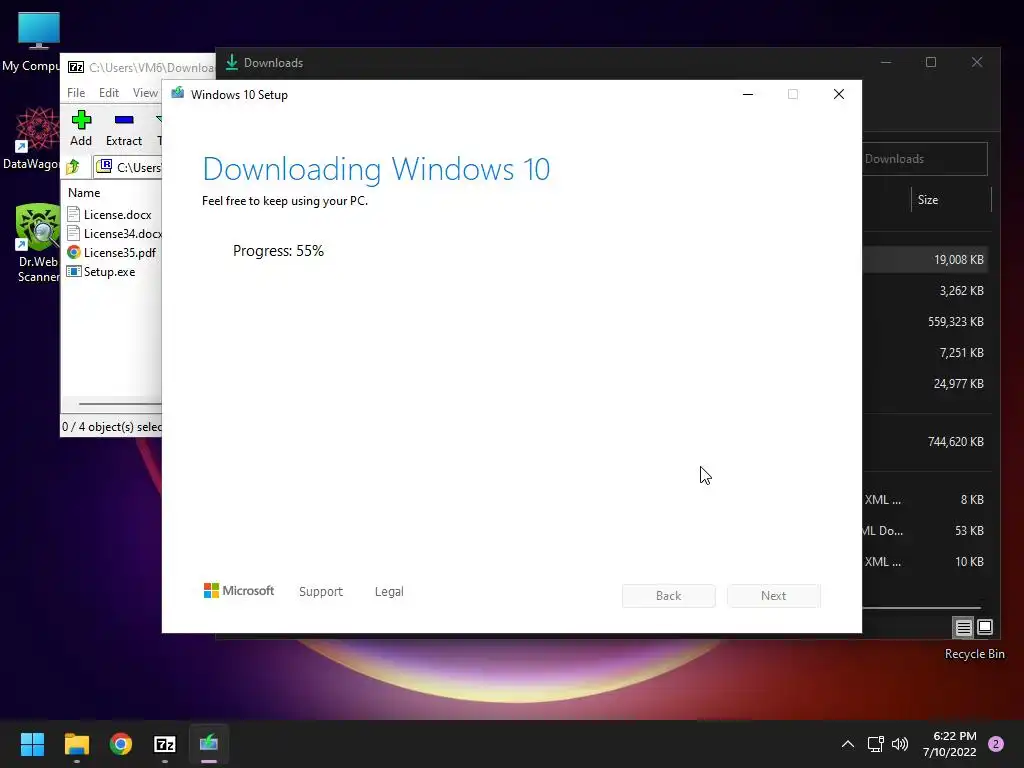Open network status tray icon
1024x768 pixels.
pos(875,744)
